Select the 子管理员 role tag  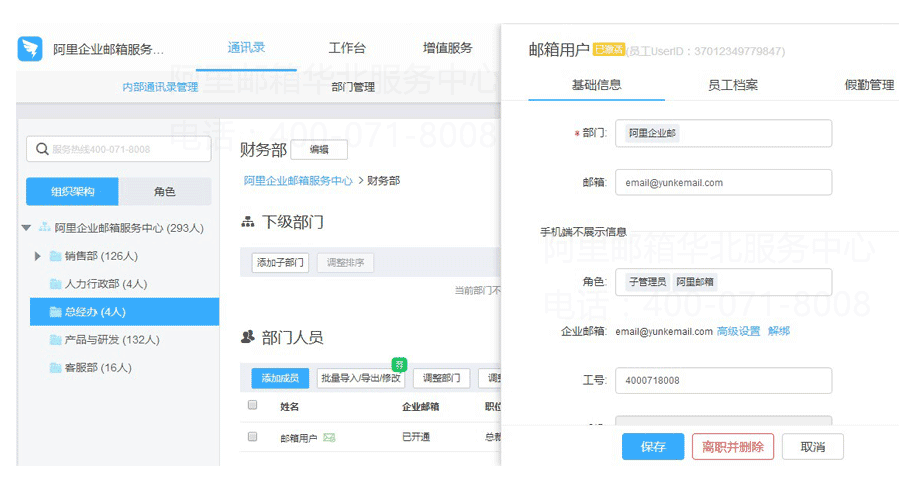pyautogui.click(x=648, y=282)
